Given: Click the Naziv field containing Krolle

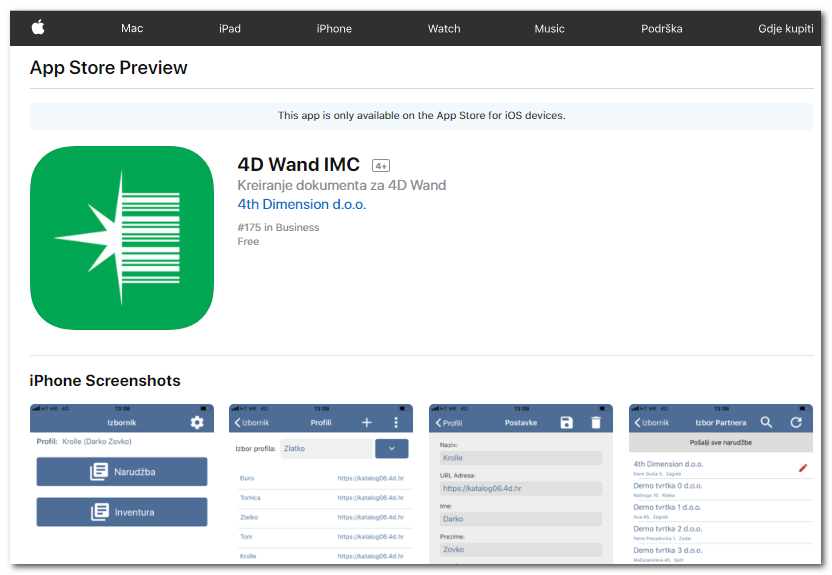Looking at the screenshot, I should [x=521, y=458].
